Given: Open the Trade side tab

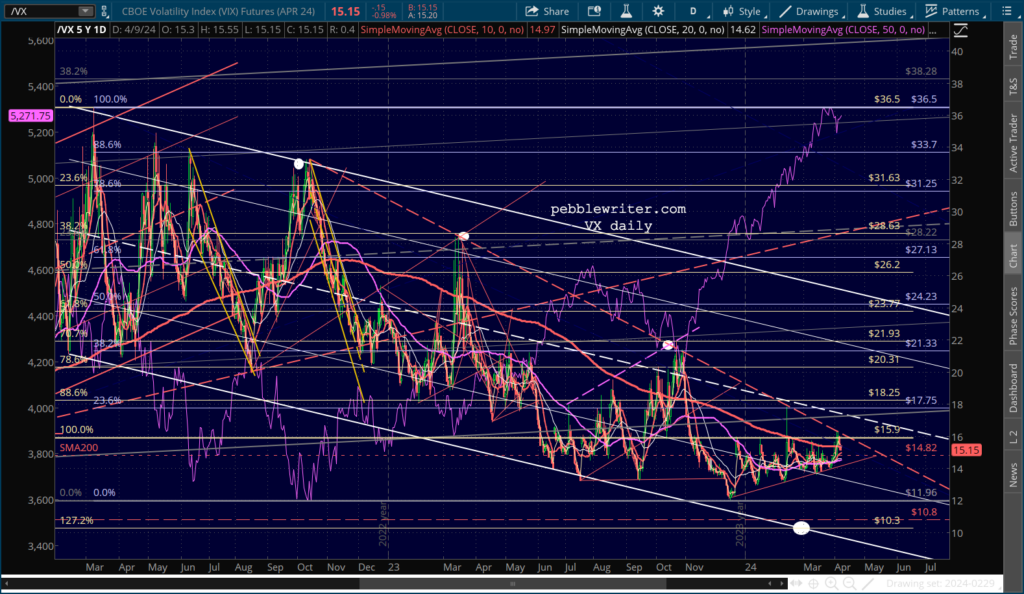Looking at the screenshot, I should click(1013, 46).
